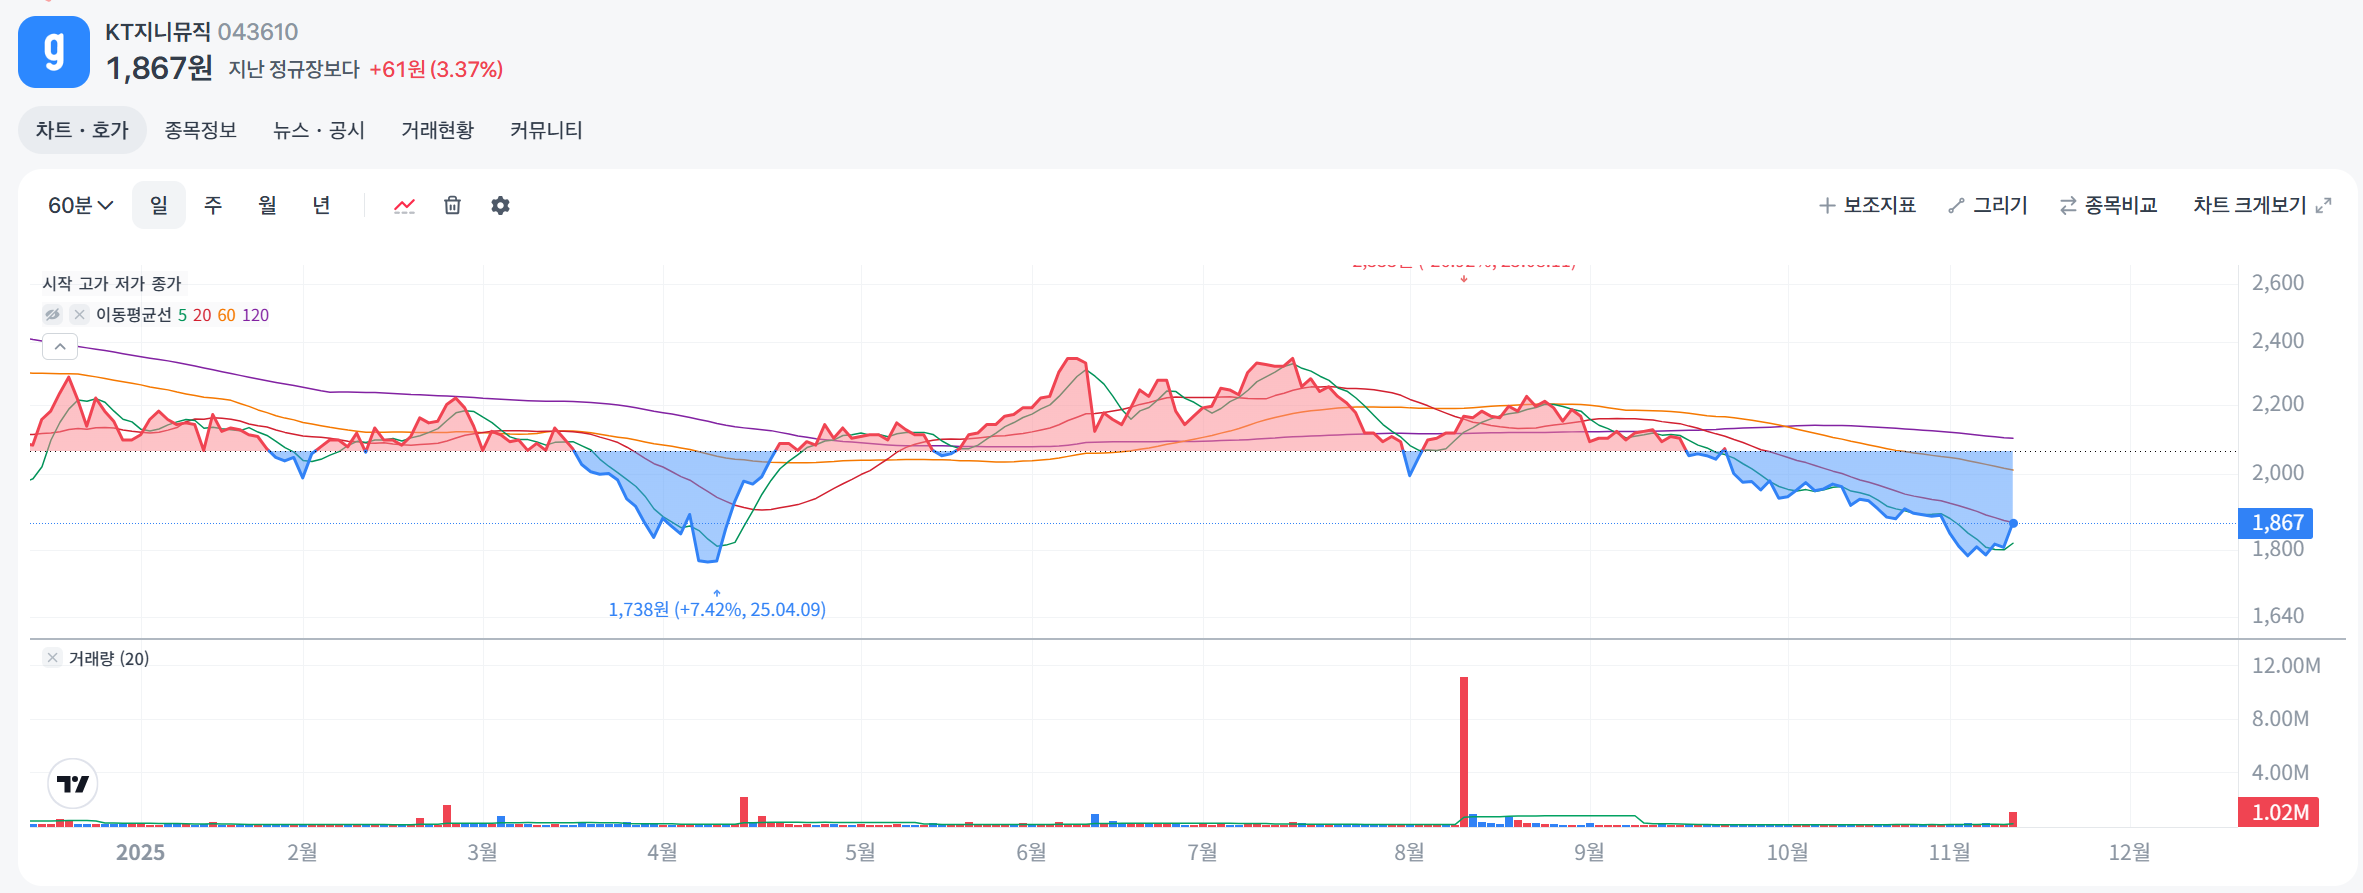Click the 1.02M volume tag
The height and width of the screenshot is (893, 2363).
(x=2278, y=812)
